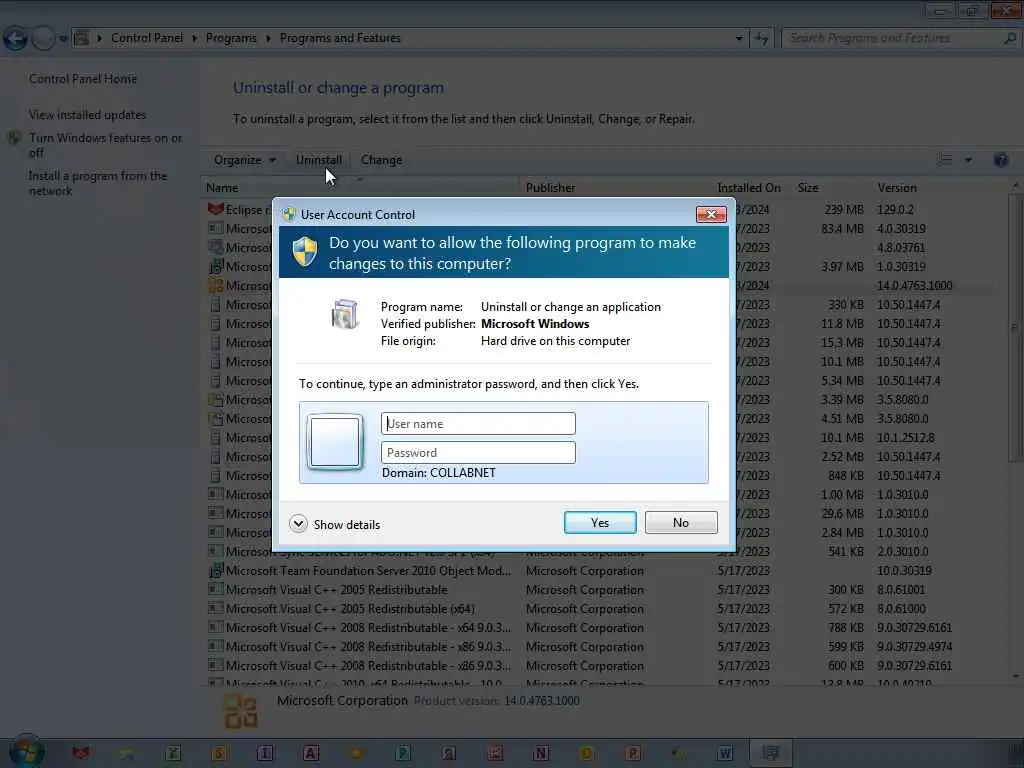Click the Programs and Features breadcrumb
This screenshot has height=768, width=1024.
coord(340,38)
